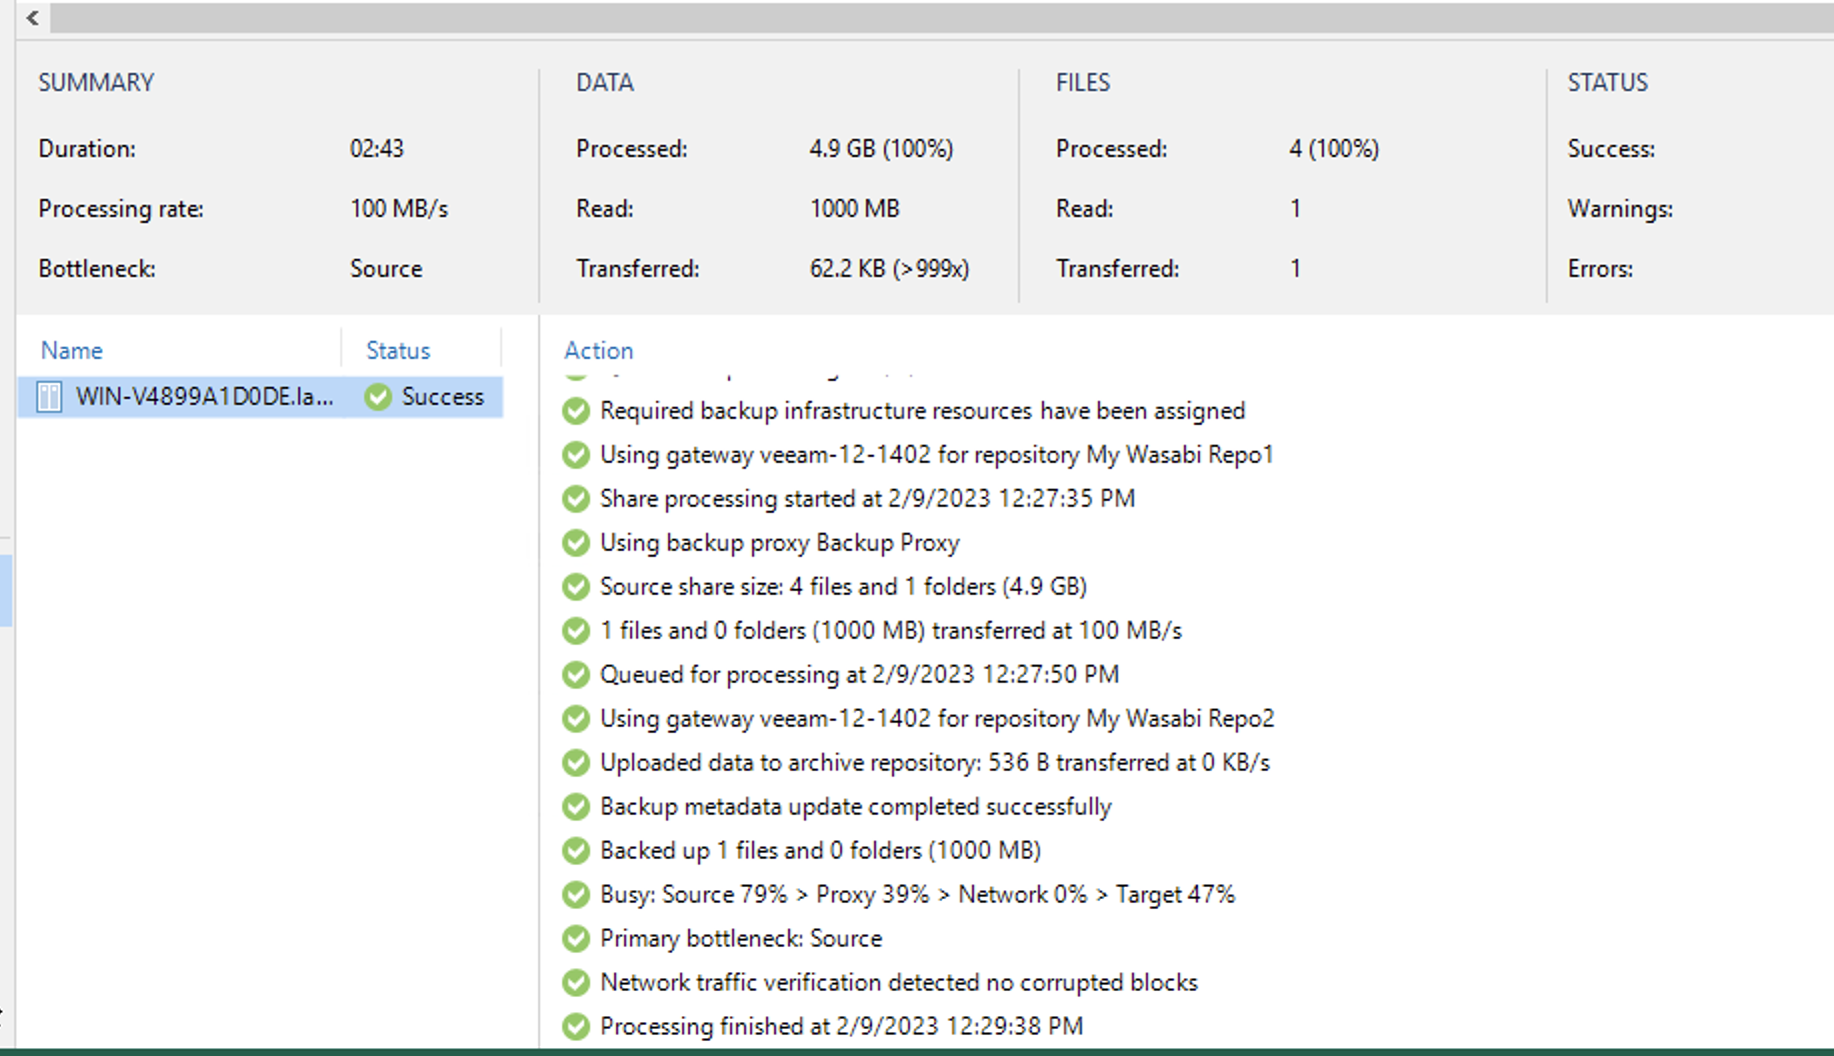Click the DATA section heading
Image resolution: width=1834 pixels, height=1056 pixels.
pos(604,82)
